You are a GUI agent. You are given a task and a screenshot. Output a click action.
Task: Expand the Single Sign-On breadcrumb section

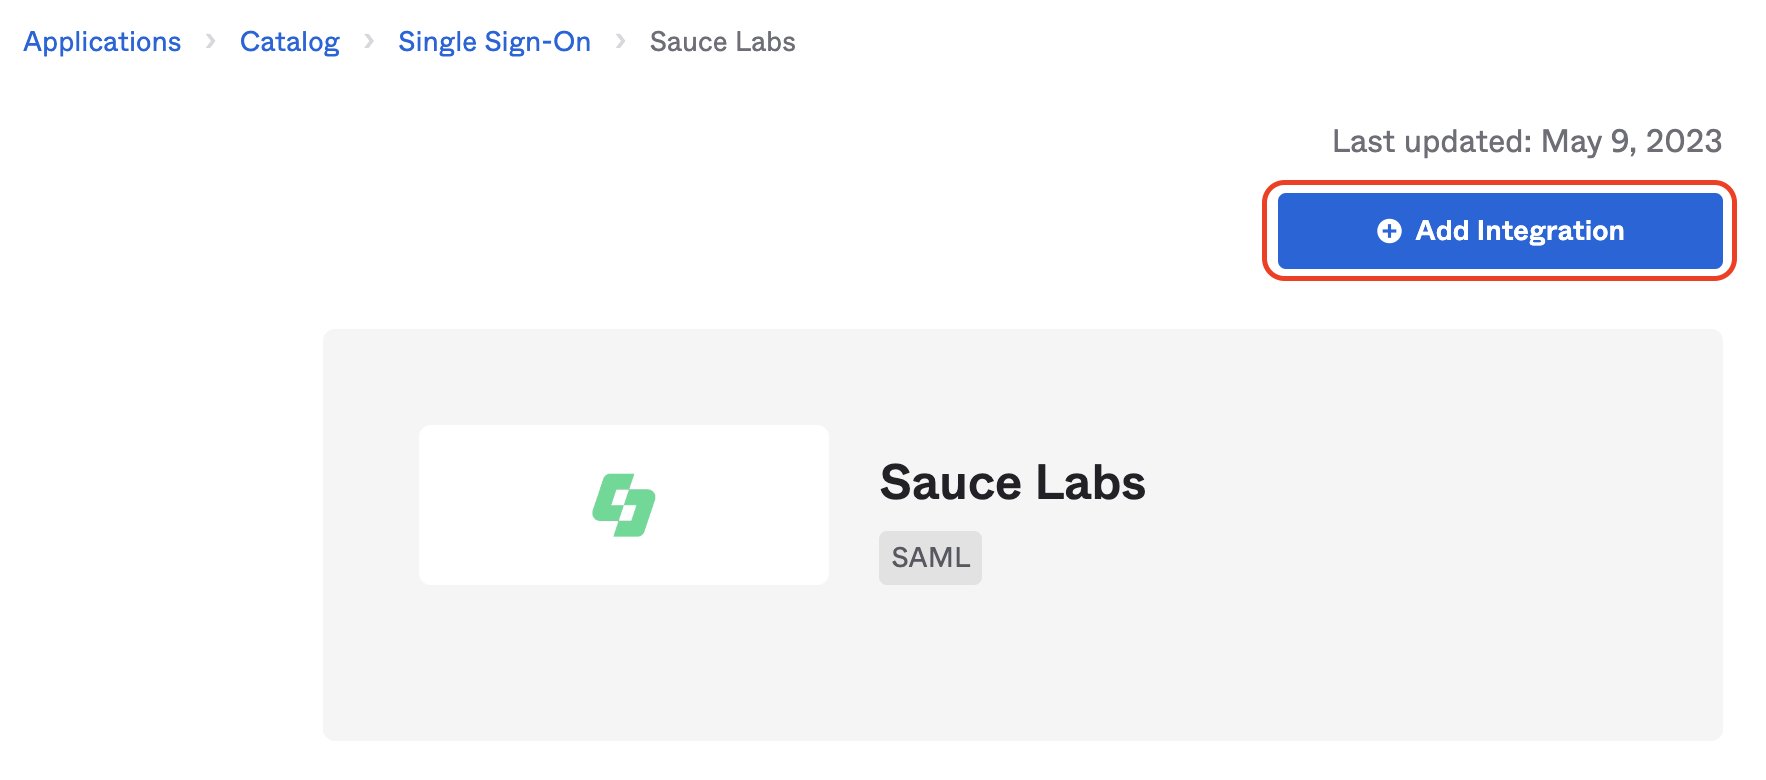(x=494, y=42)
